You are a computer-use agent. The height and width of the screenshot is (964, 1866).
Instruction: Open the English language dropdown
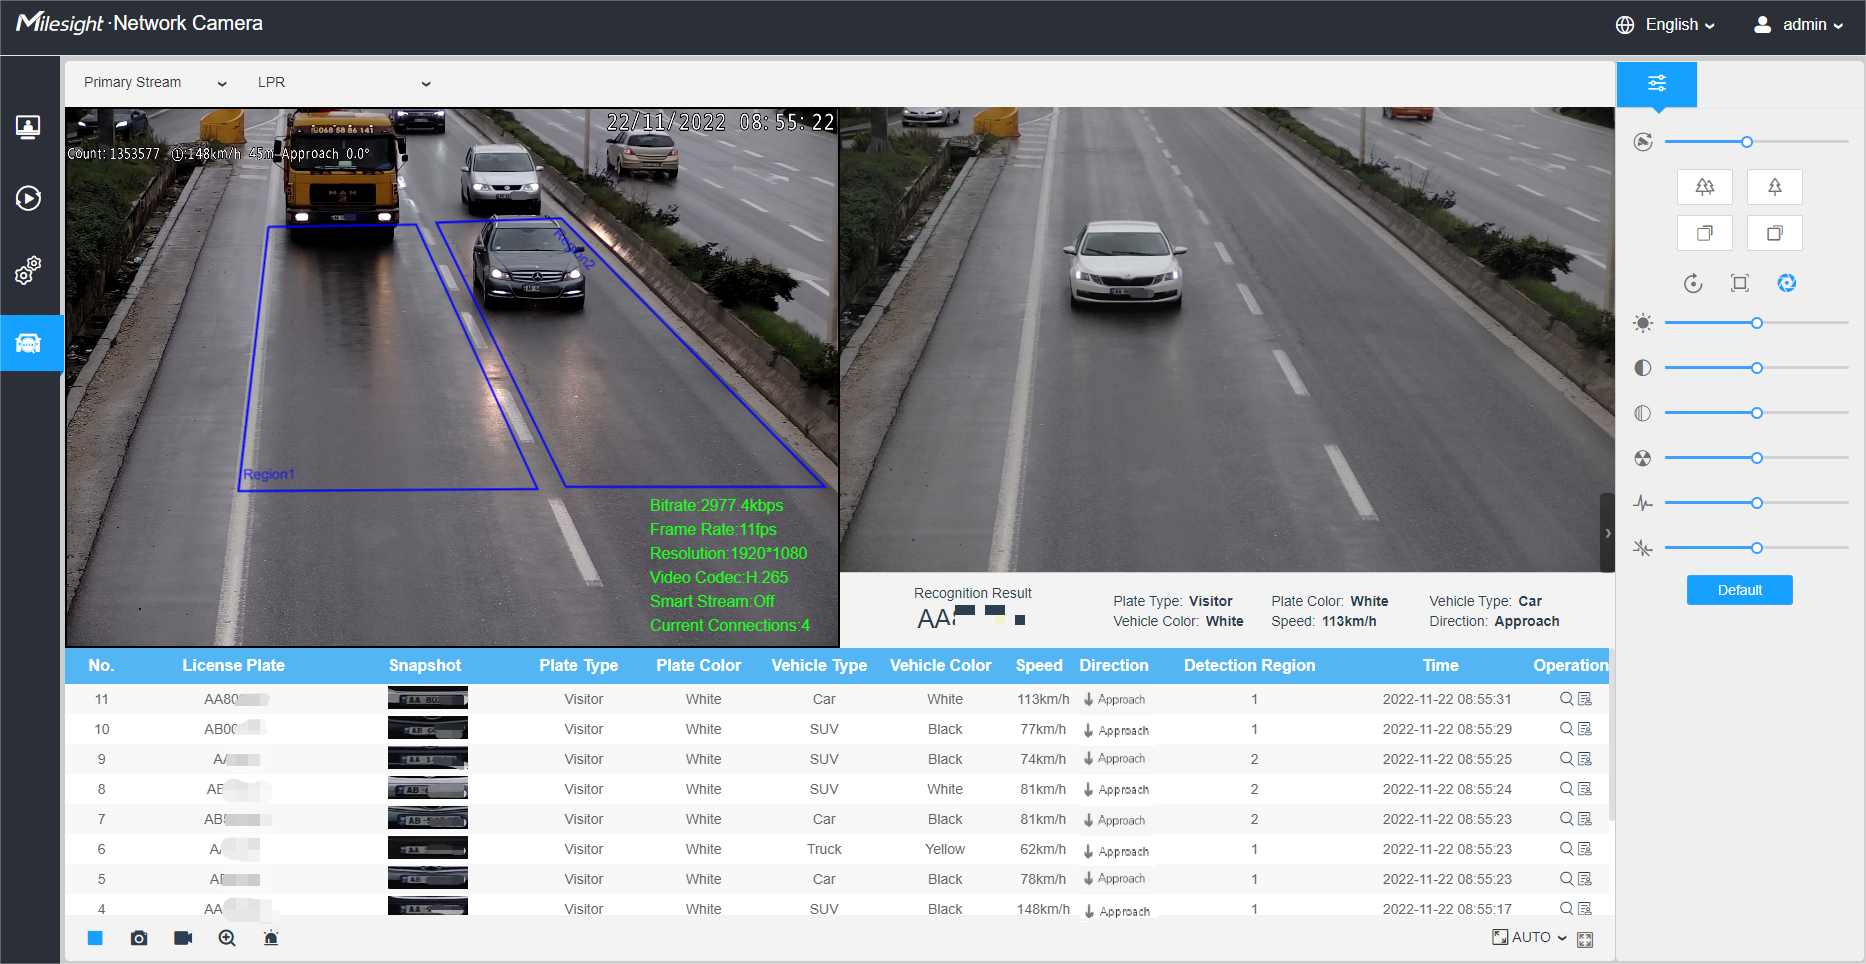(1666, 25)
